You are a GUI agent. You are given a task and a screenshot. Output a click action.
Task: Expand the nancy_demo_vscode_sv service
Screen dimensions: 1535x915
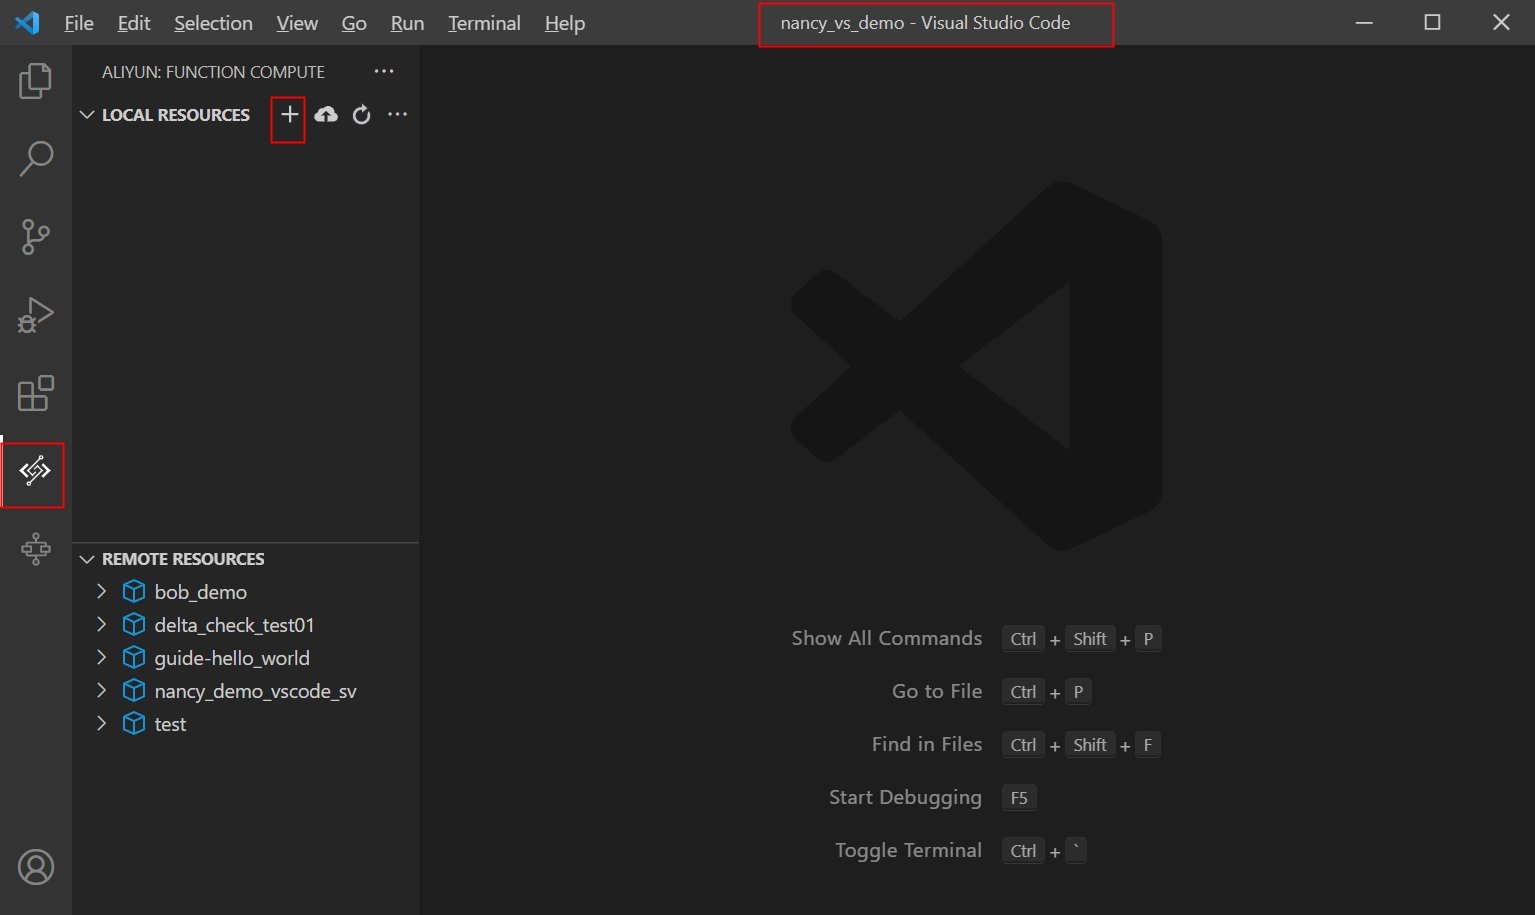101,690
